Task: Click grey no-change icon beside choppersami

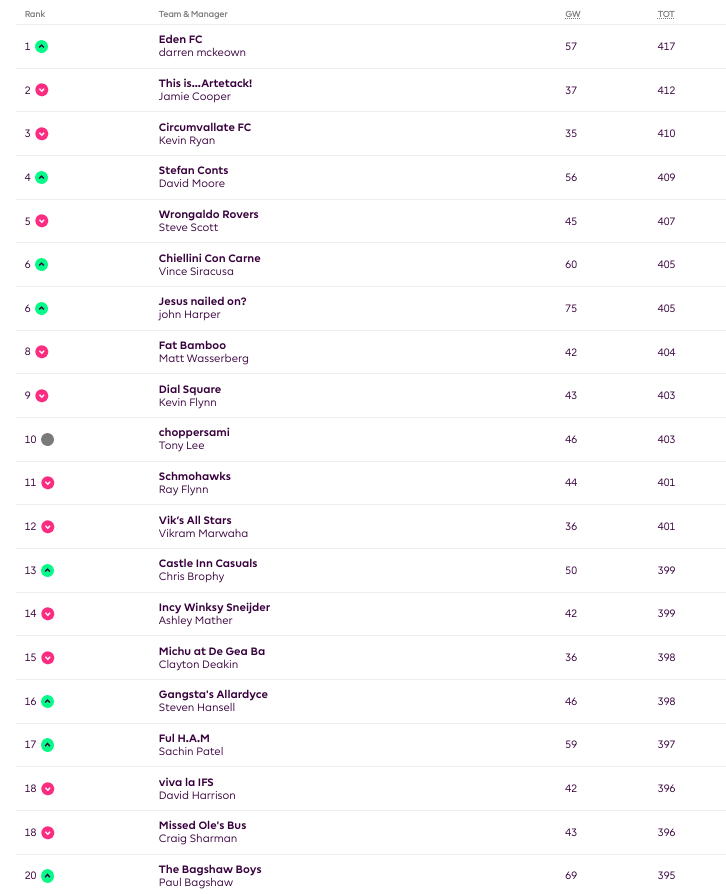Action: pos(48,439)
